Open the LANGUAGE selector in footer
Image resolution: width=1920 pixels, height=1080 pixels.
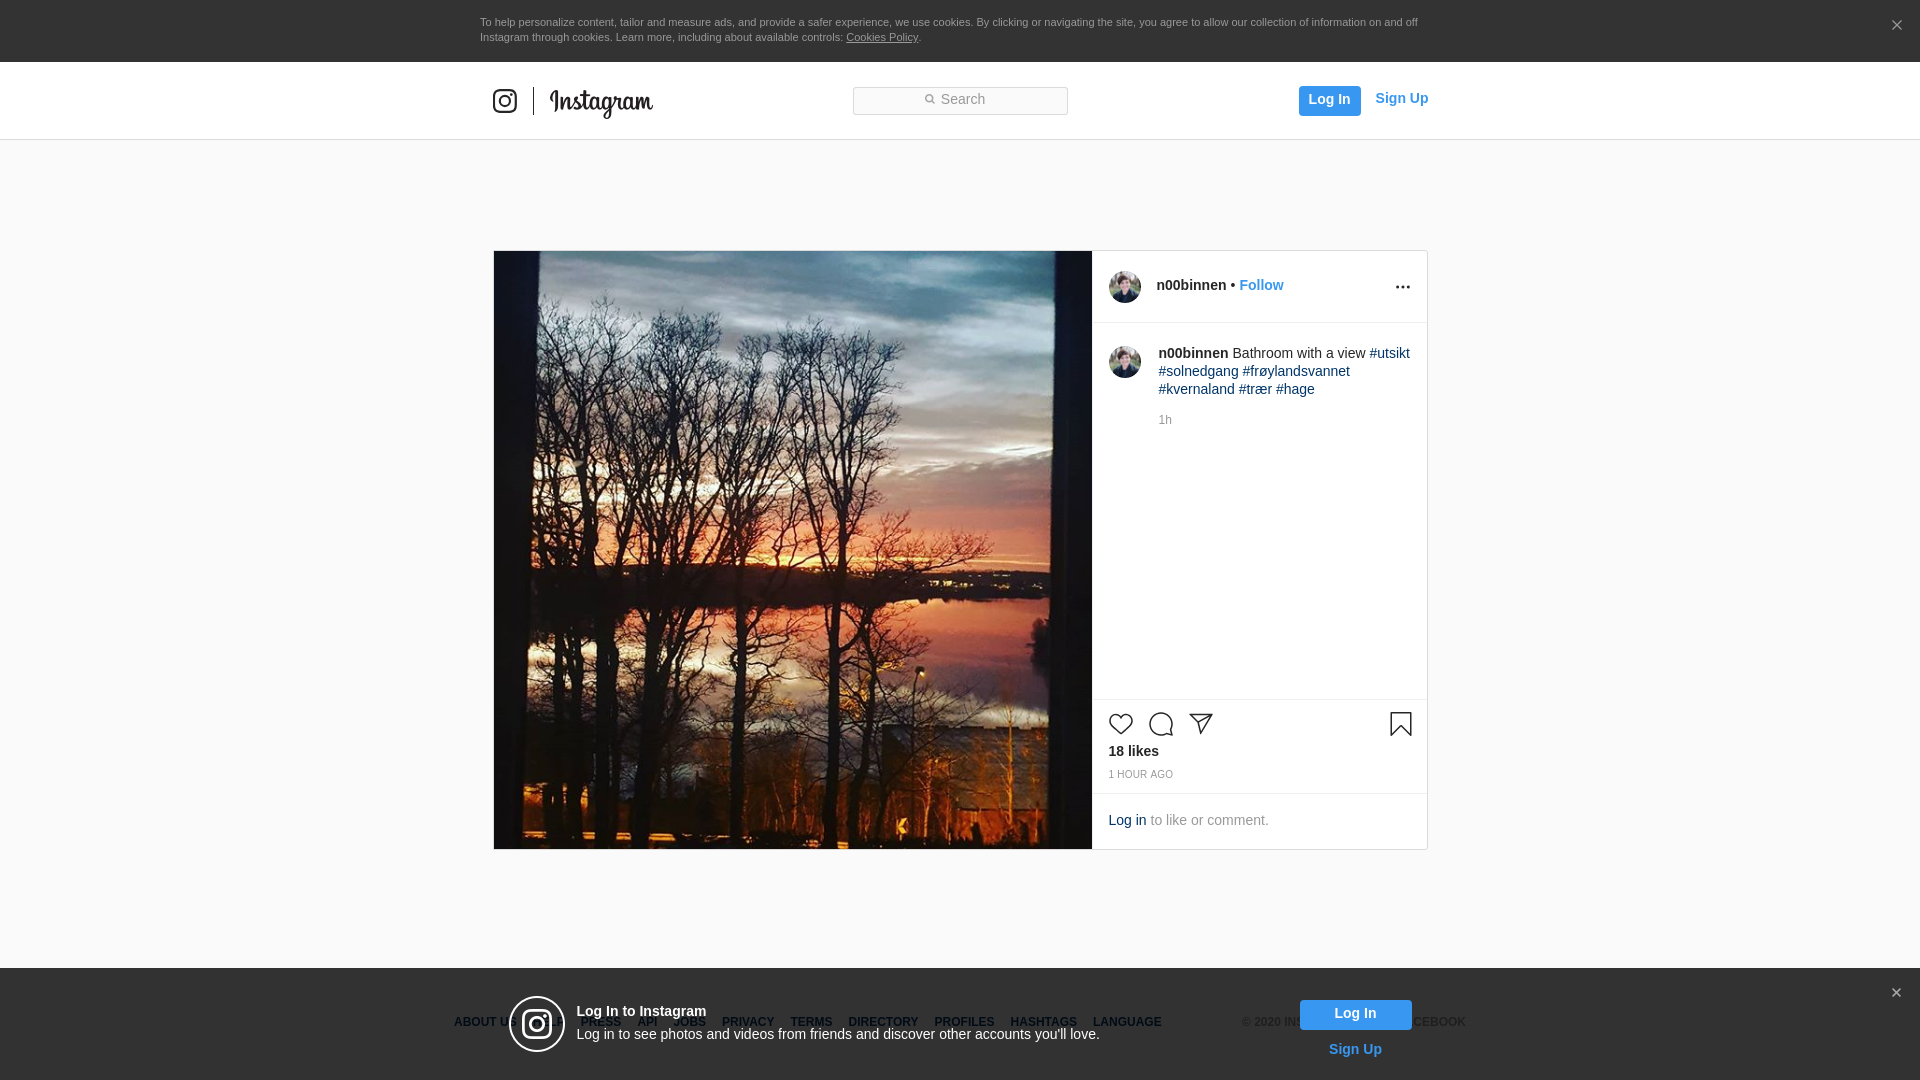click(1127, 1022)
